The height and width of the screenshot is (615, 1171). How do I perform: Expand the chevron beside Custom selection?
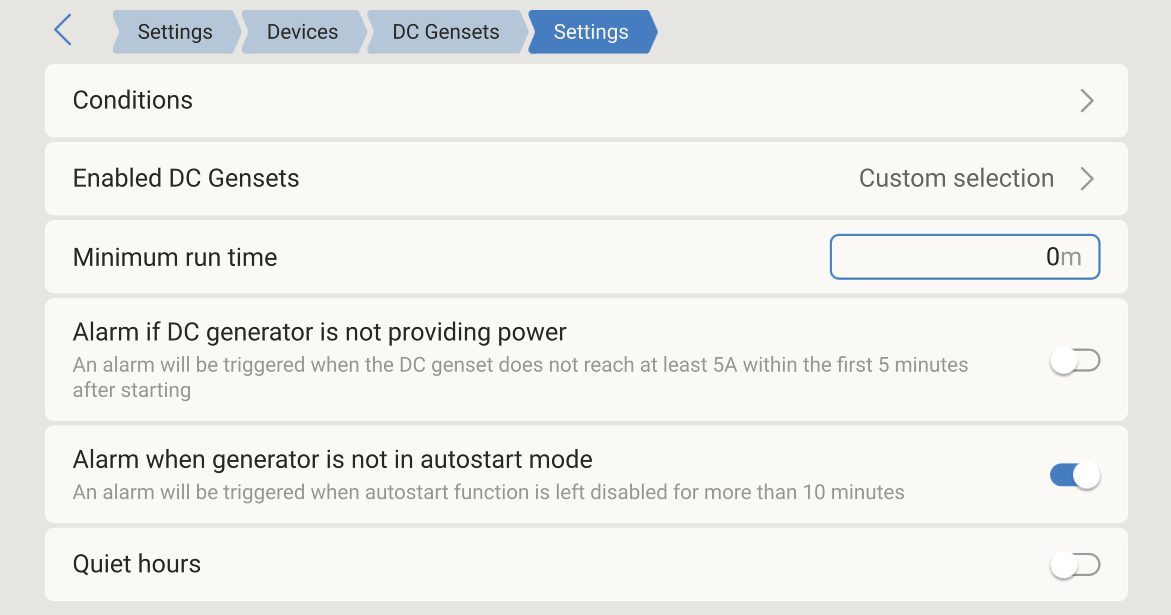pyautogui.click(x=1087, y=179)
